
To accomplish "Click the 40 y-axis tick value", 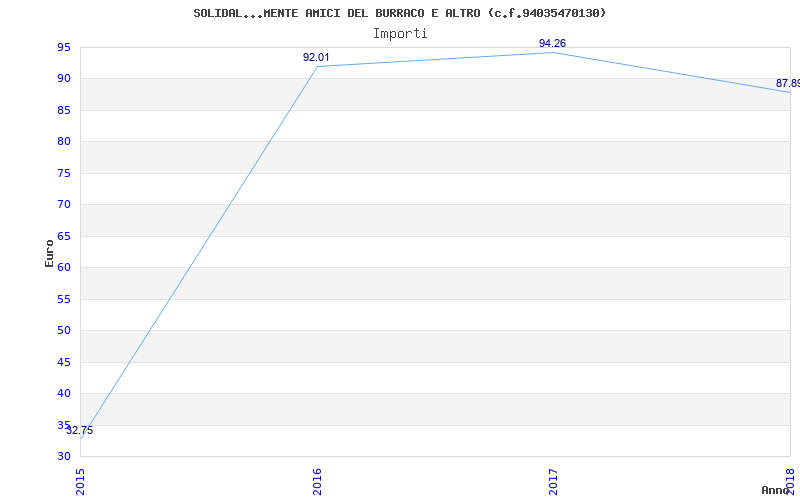I will click(64, 393).
